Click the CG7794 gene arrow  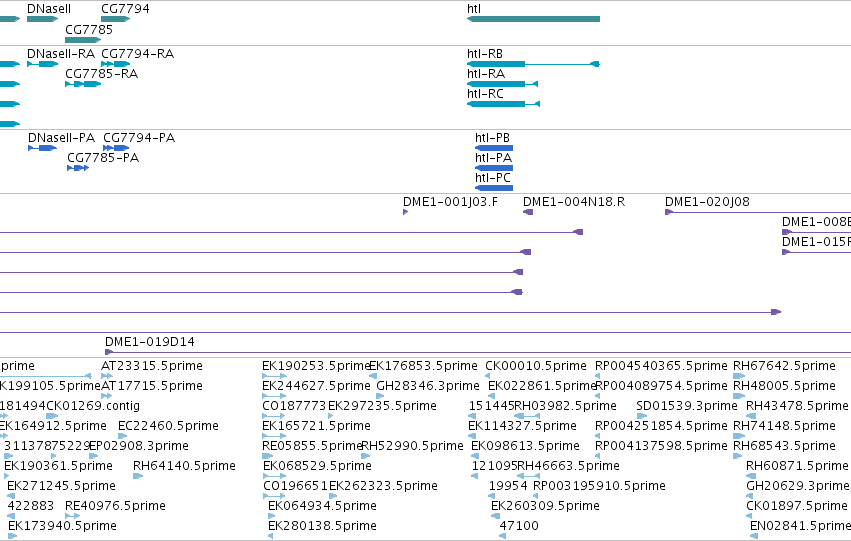point(116,19)
